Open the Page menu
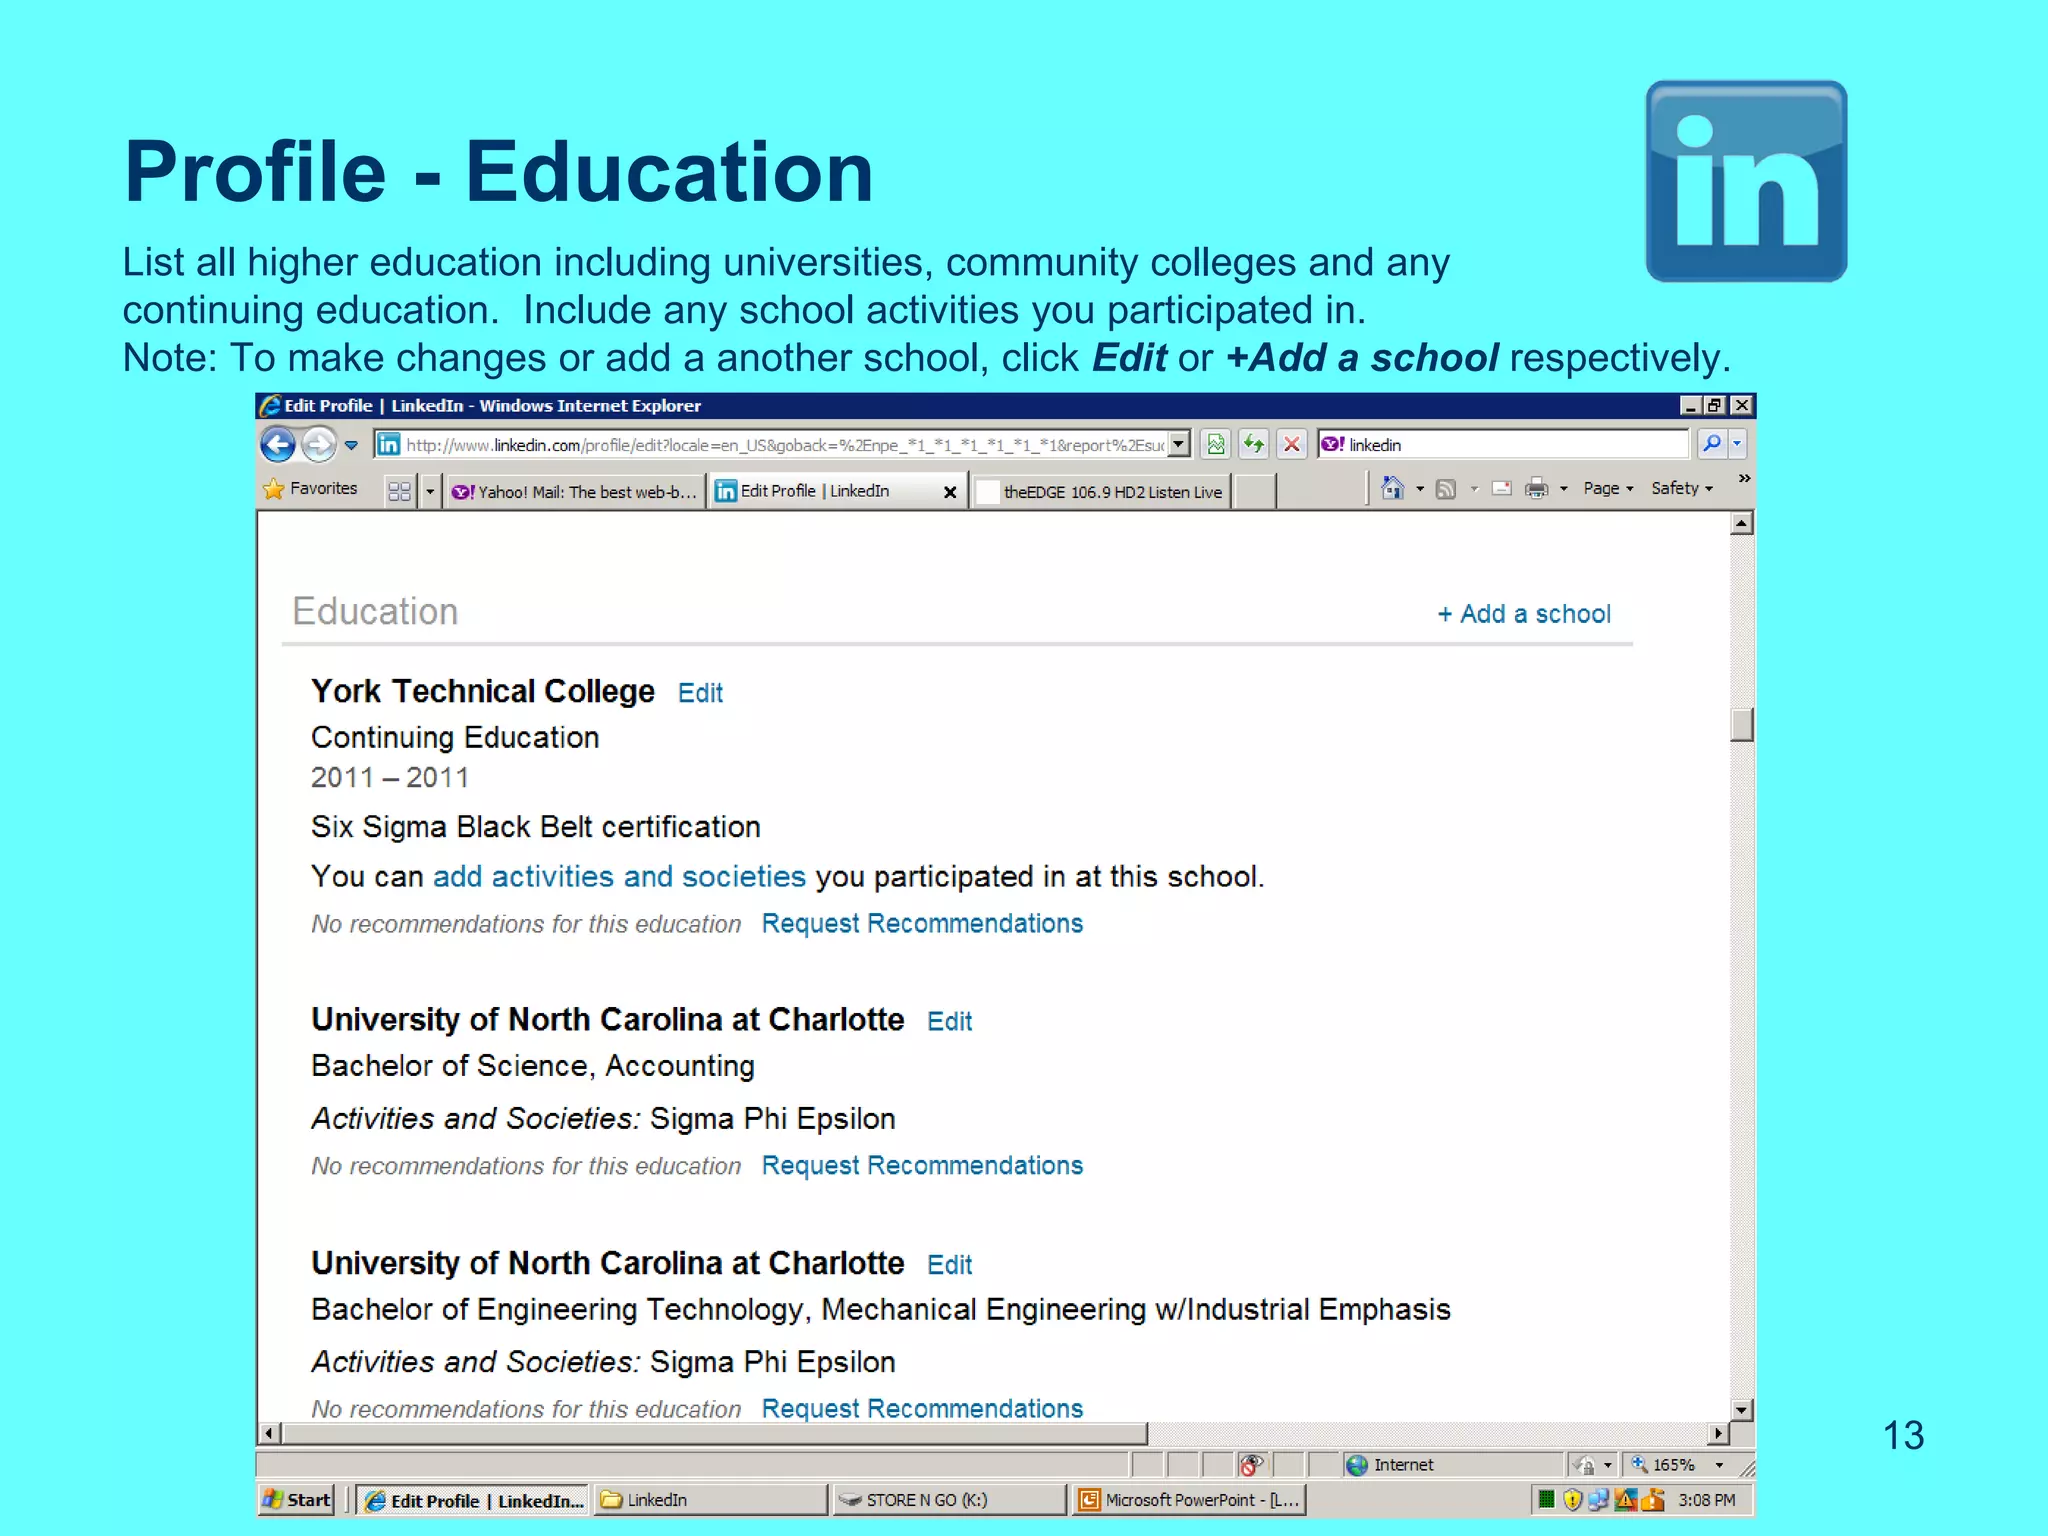The height and width of the screenshot is (1536, 2048). (1608, 488)
